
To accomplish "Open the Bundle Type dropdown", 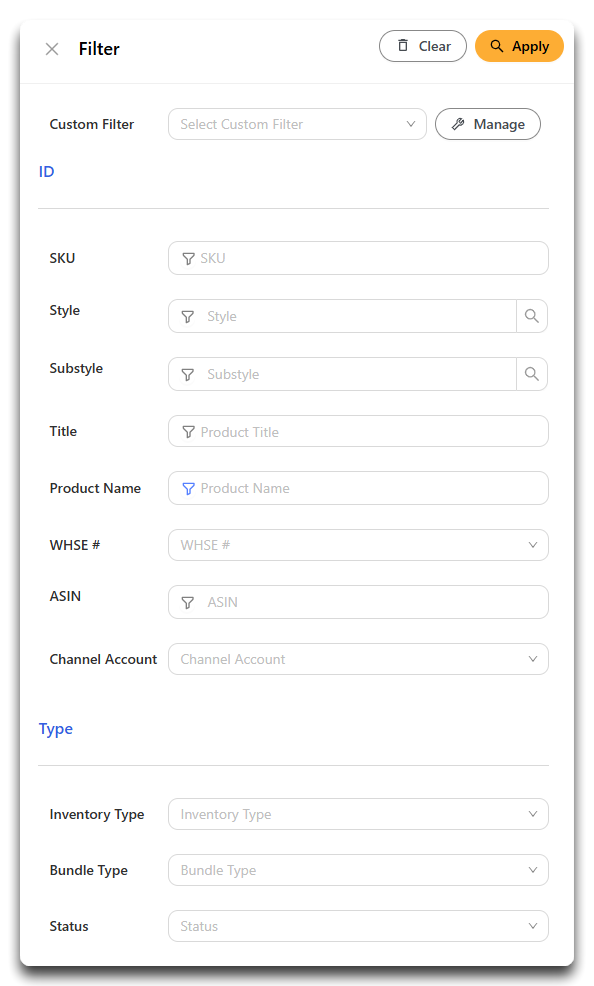I will coord(358,870).
